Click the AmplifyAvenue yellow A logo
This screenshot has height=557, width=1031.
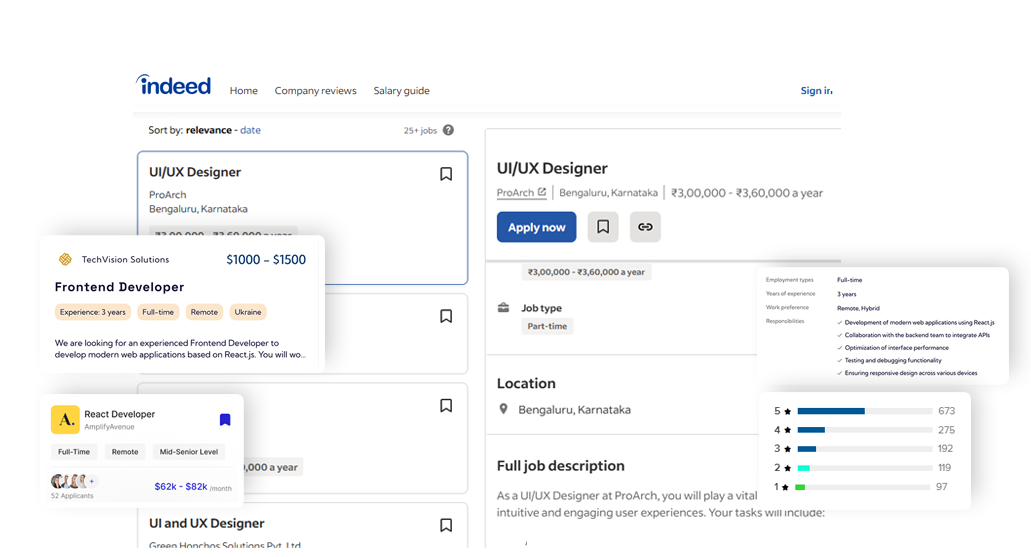pyautogui.click(x=65, y=419)
